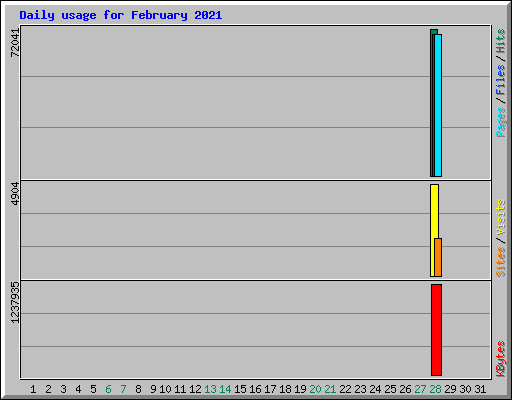Click the orange Sites bar on day 28
This screenshot has height=400, width=512.
point(438,257)
